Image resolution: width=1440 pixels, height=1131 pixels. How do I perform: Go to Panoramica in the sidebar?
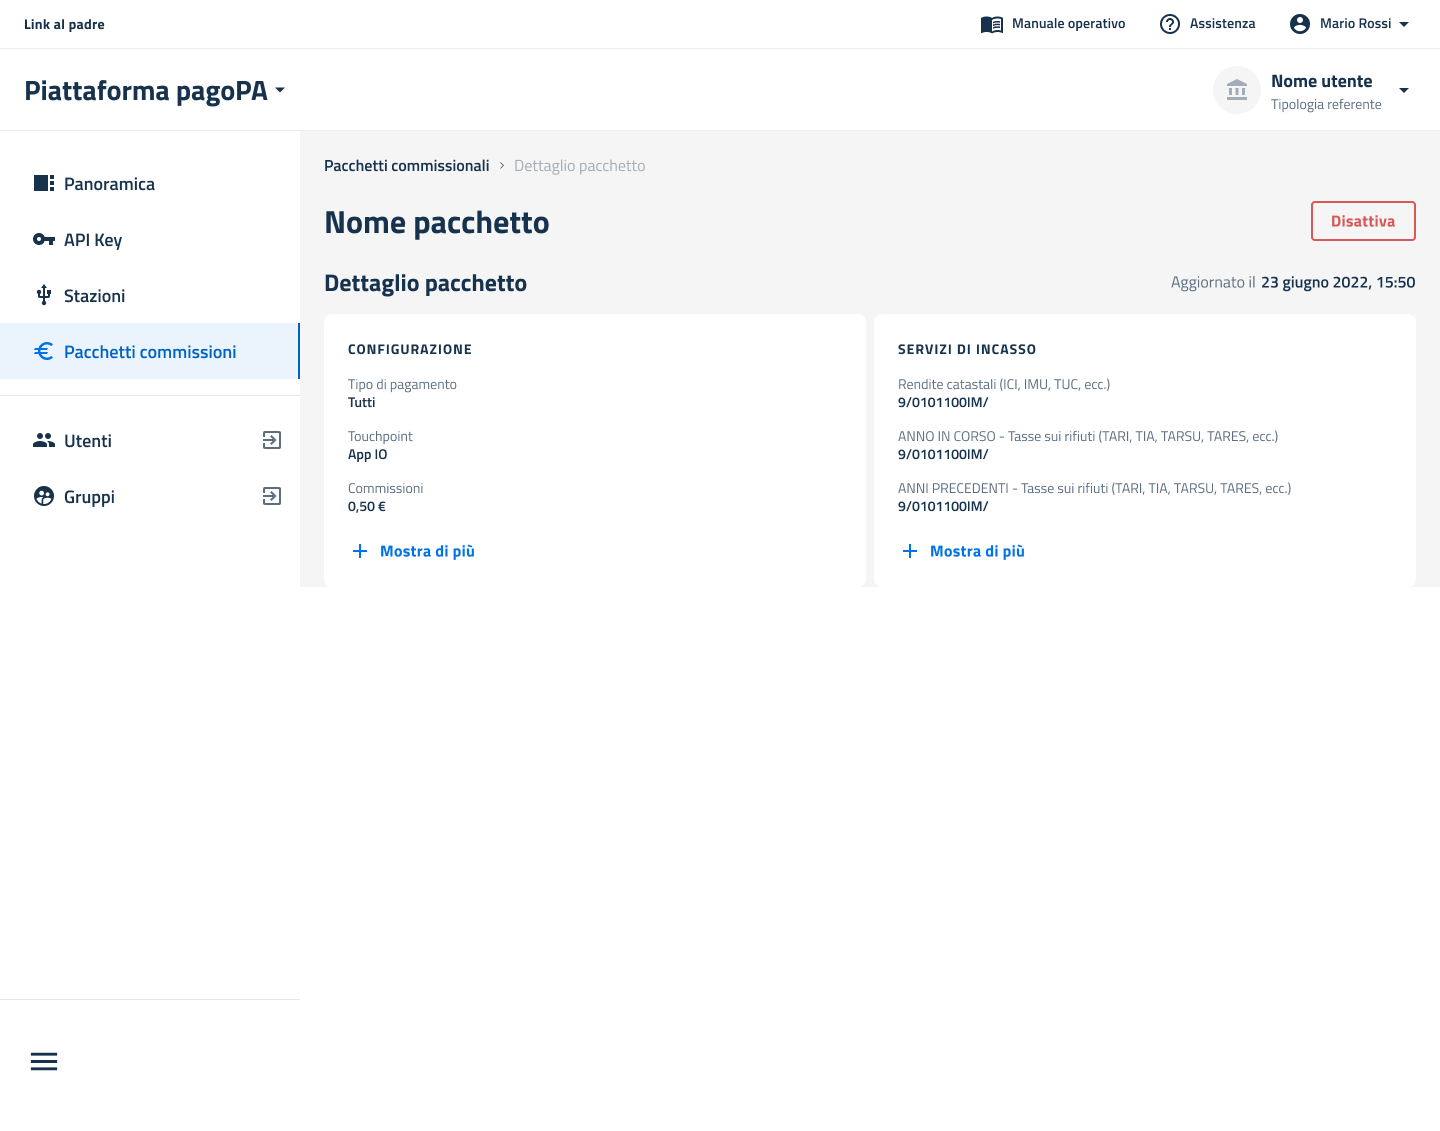click(x=109, y=184)
